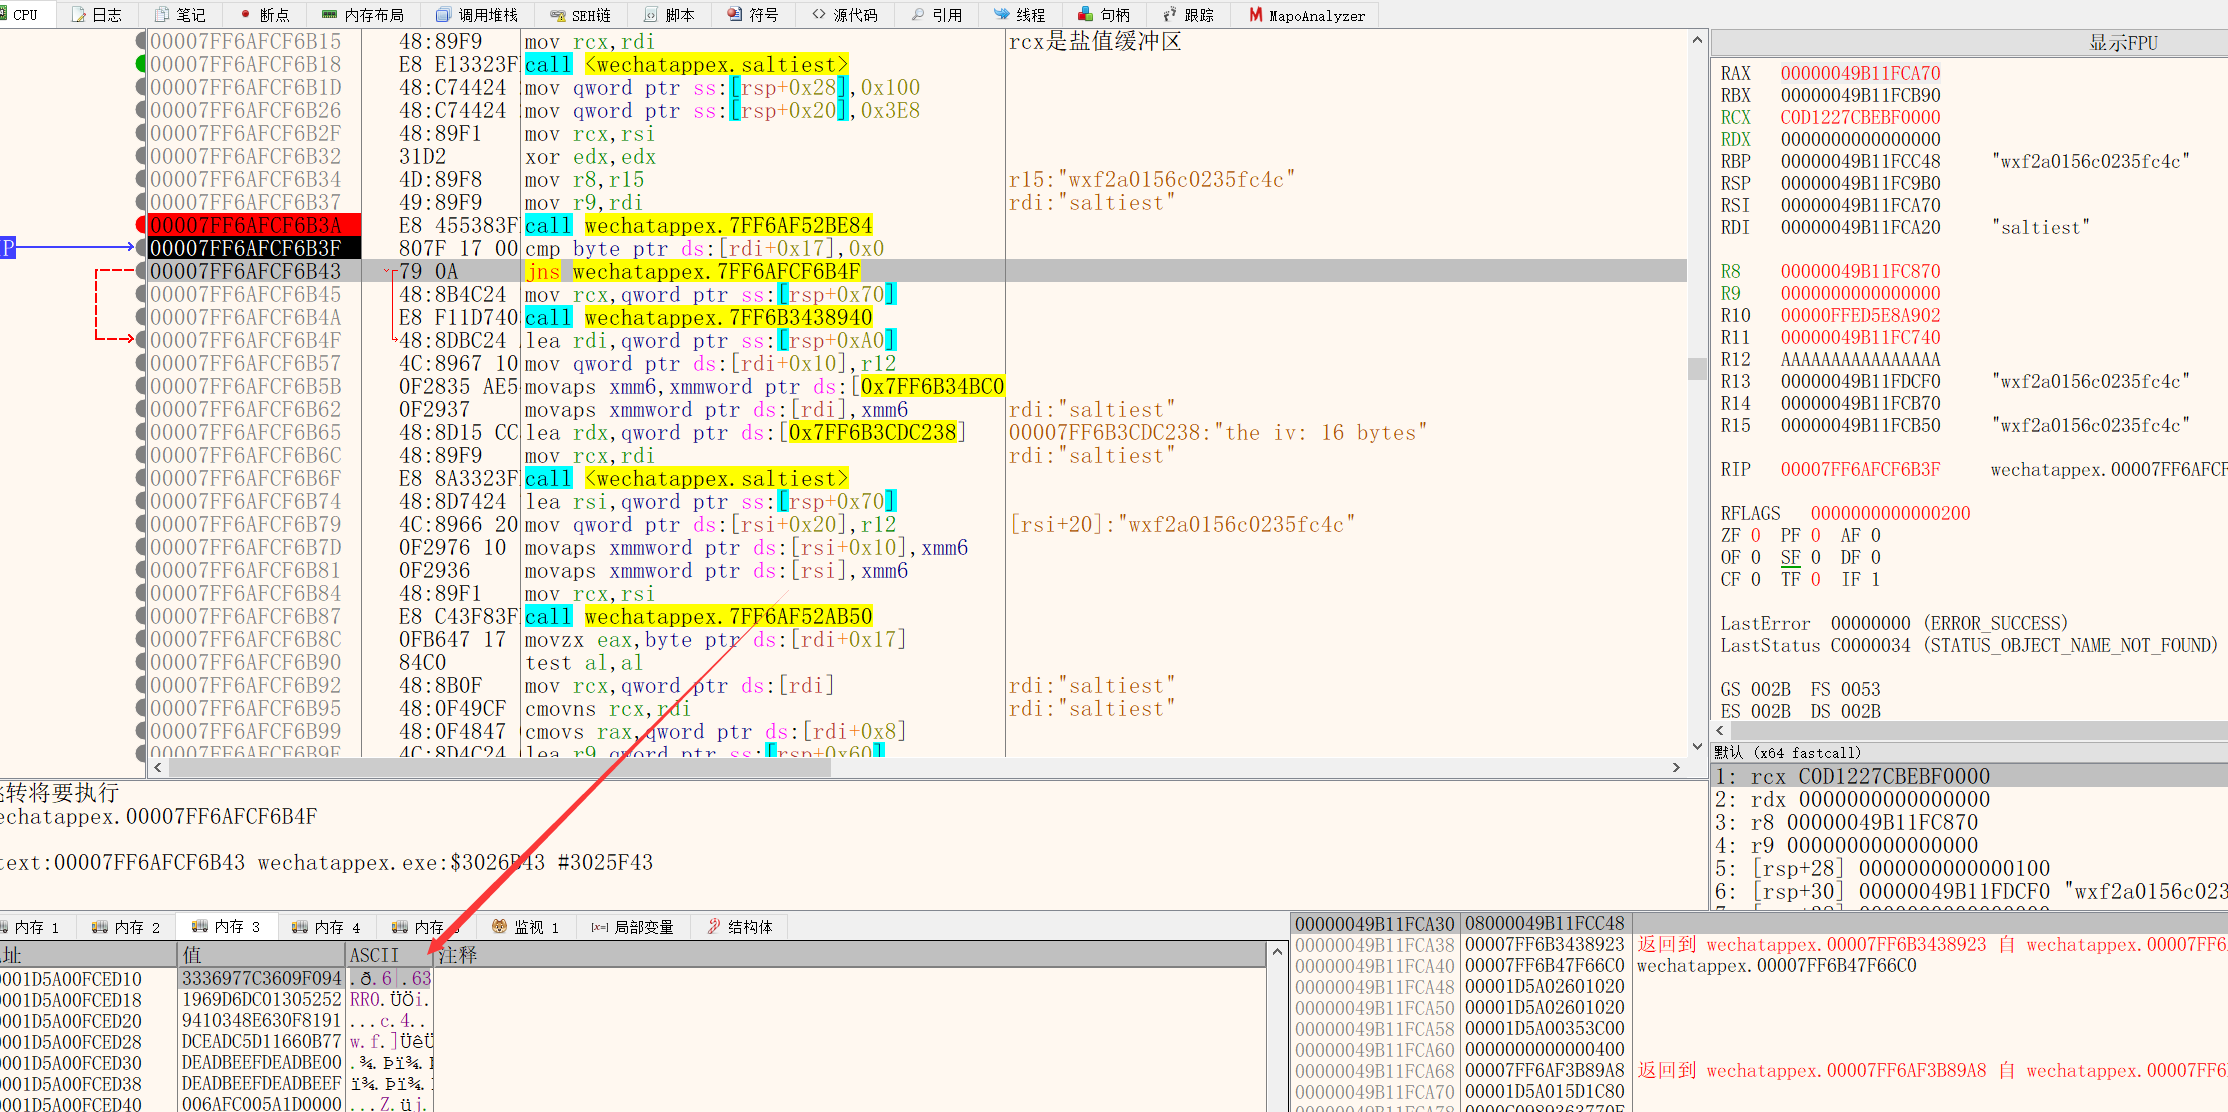The image size is (2228, 1112).
Task: Open the 笔记 notes tab
Action: [x=181, y=15]
